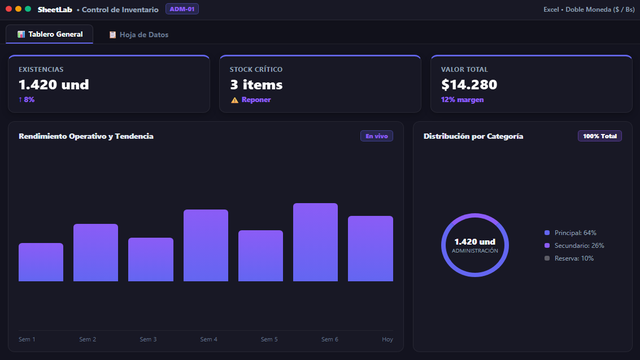Select the Hoy bar in the chart
Screen dimensions: 640x360
(370, 249)
